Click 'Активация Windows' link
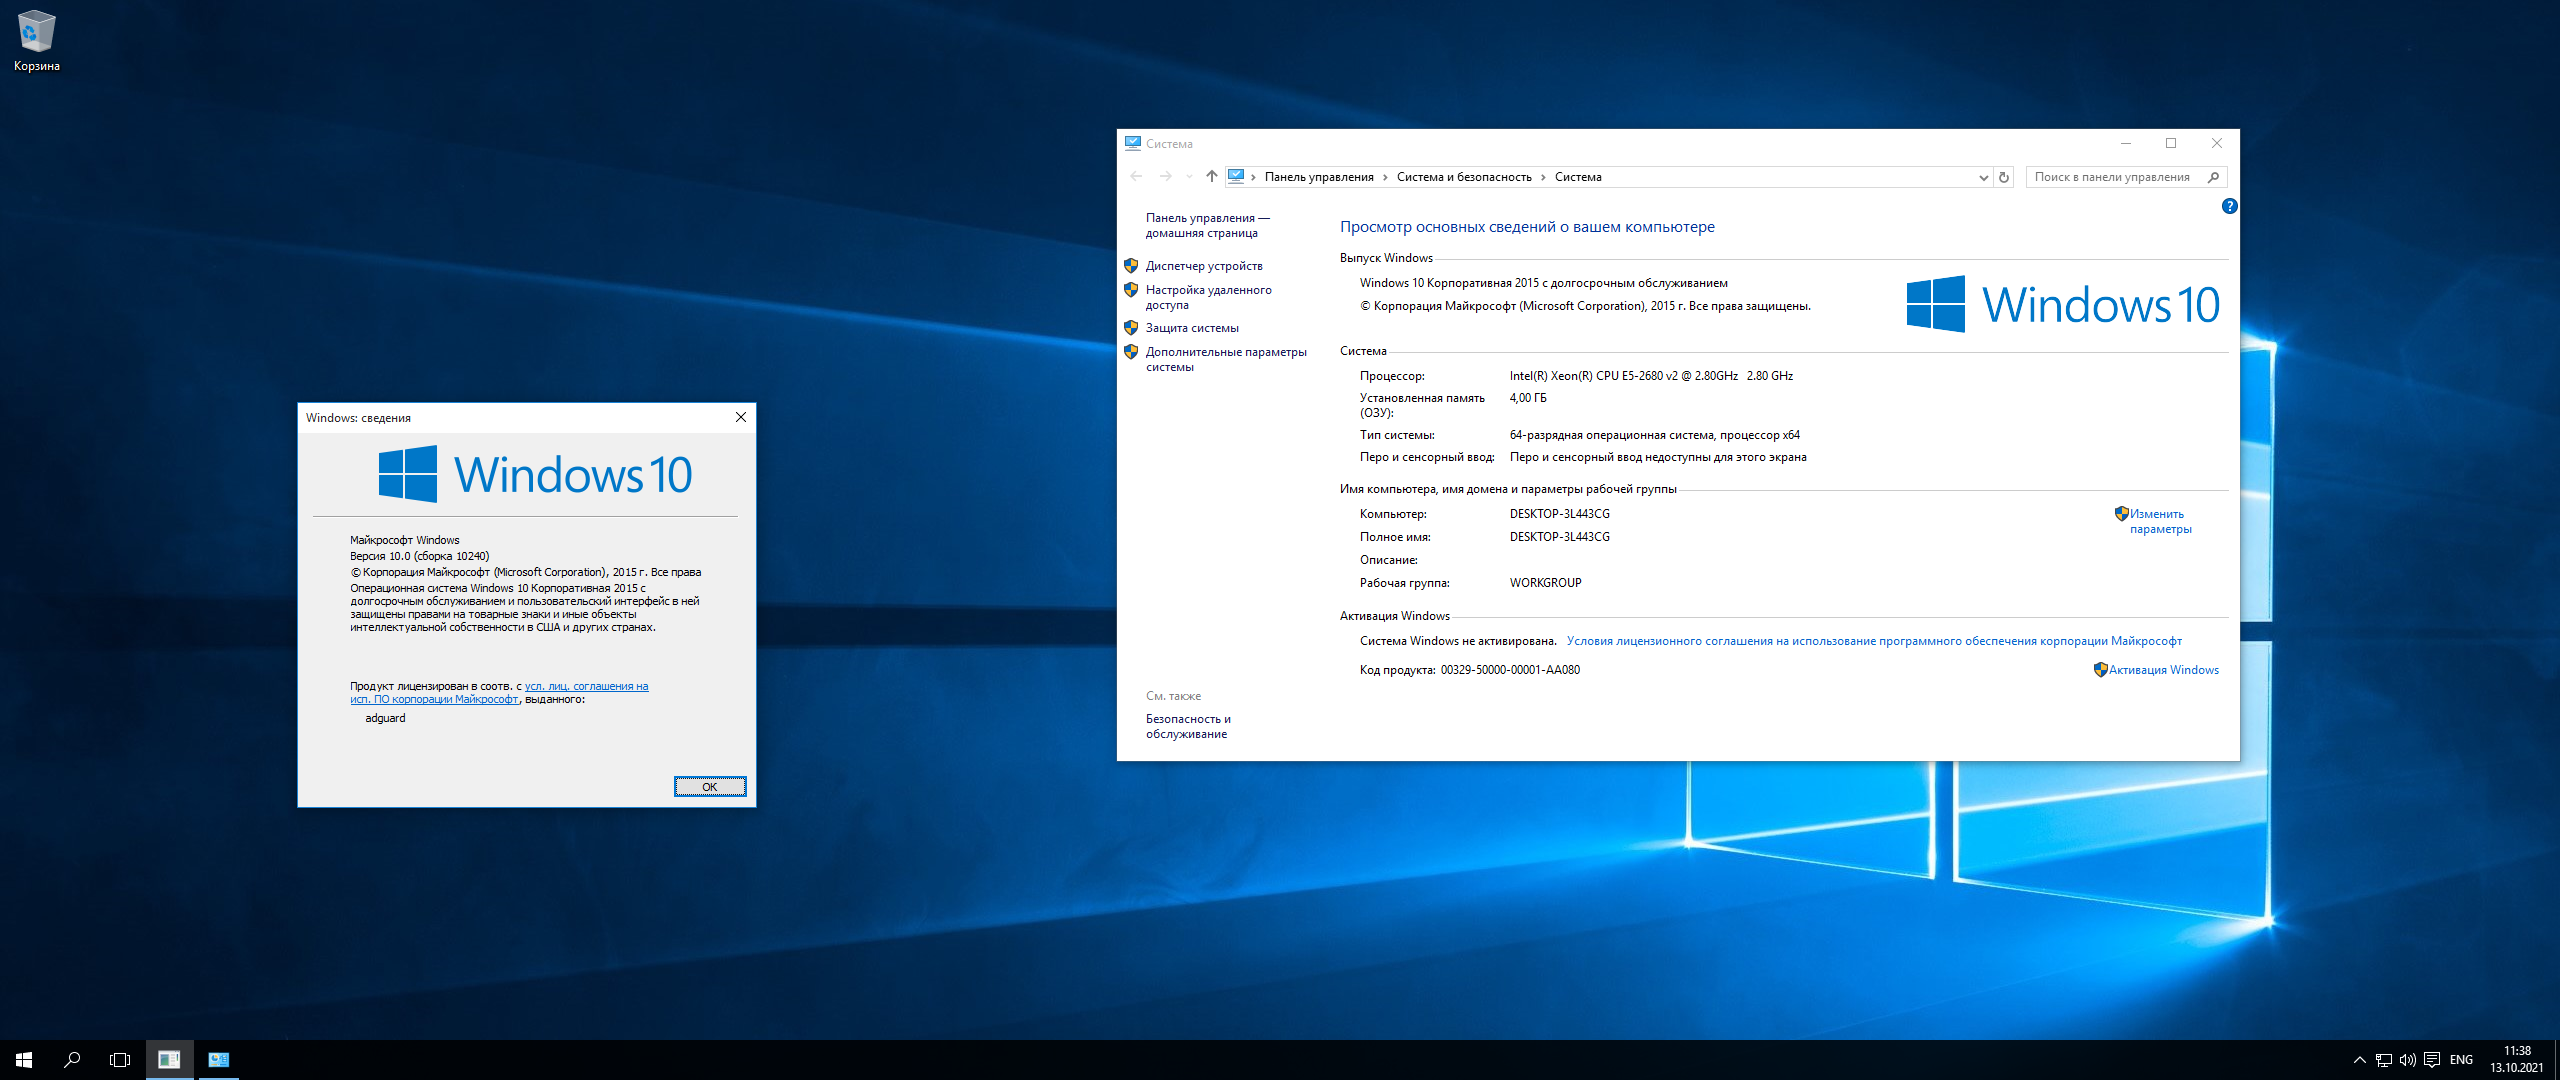2560x1080 pixels. 2163,670
